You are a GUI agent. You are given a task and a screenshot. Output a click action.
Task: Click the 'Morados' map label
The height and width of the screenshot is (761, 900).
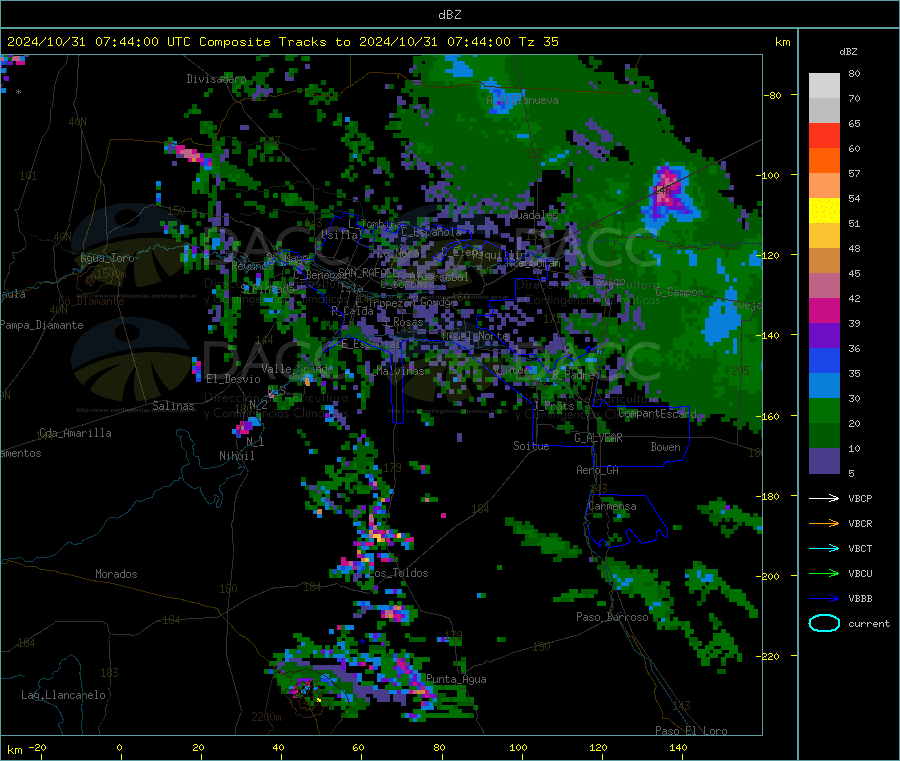click(116, 574)
